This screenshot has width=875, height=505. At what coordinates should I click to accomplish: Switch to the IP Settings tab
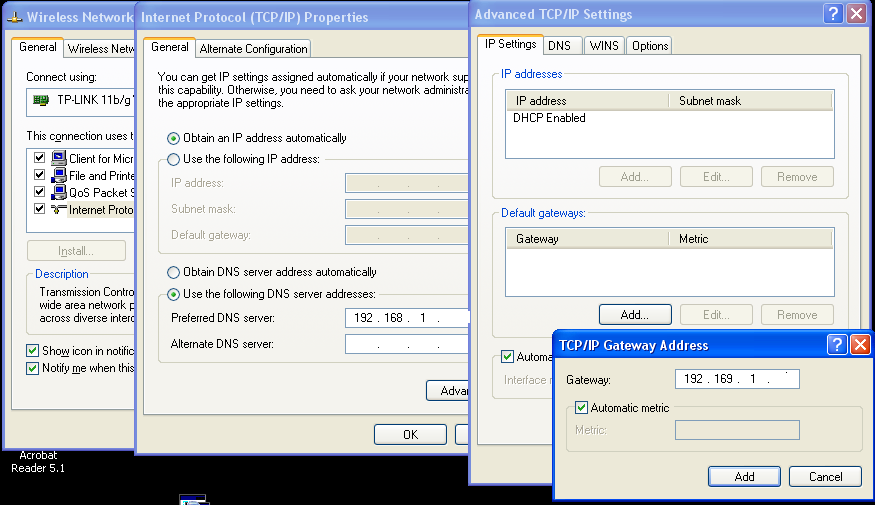point(510,44)
